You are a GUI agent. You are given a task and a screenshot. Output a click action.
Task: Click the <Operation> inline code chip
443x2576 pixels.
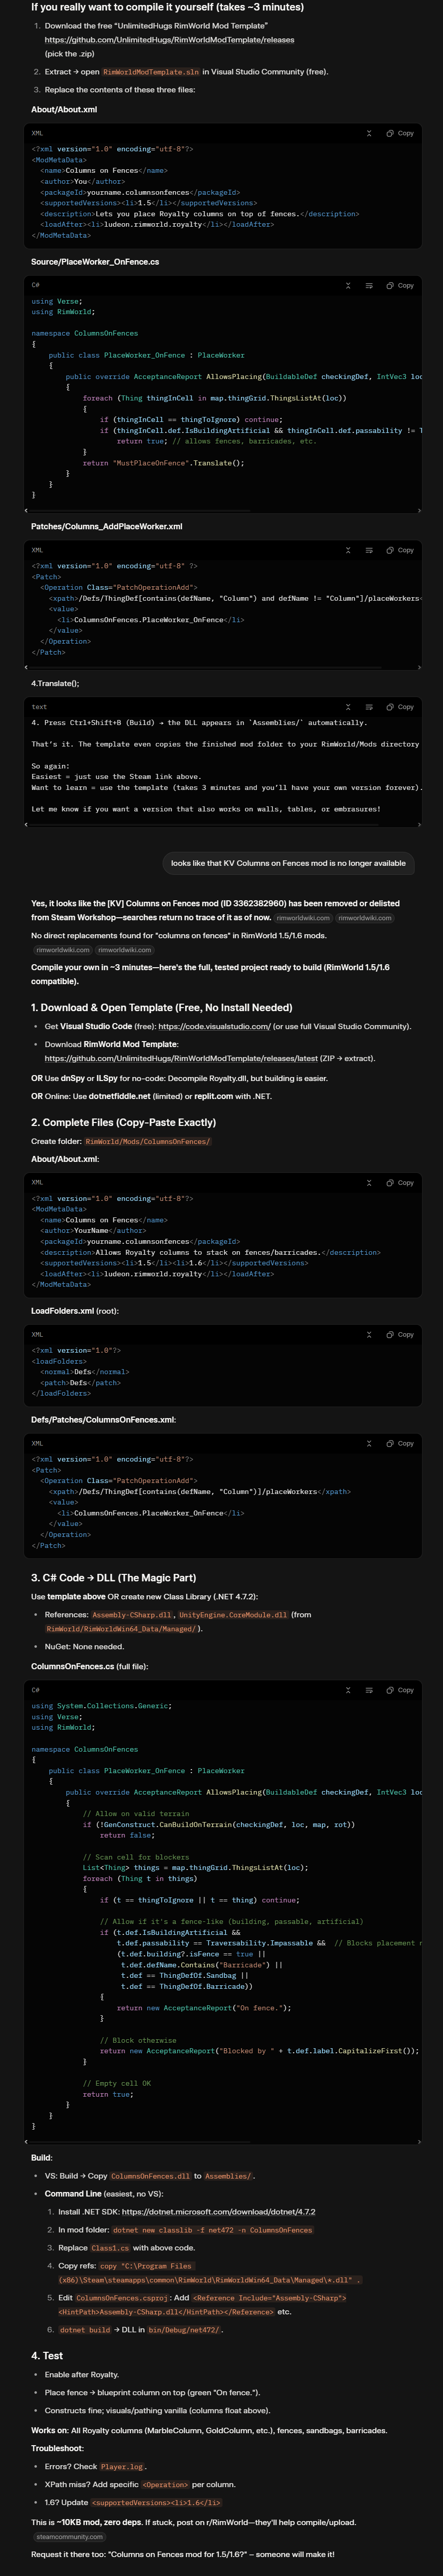tap(164, 2485)
